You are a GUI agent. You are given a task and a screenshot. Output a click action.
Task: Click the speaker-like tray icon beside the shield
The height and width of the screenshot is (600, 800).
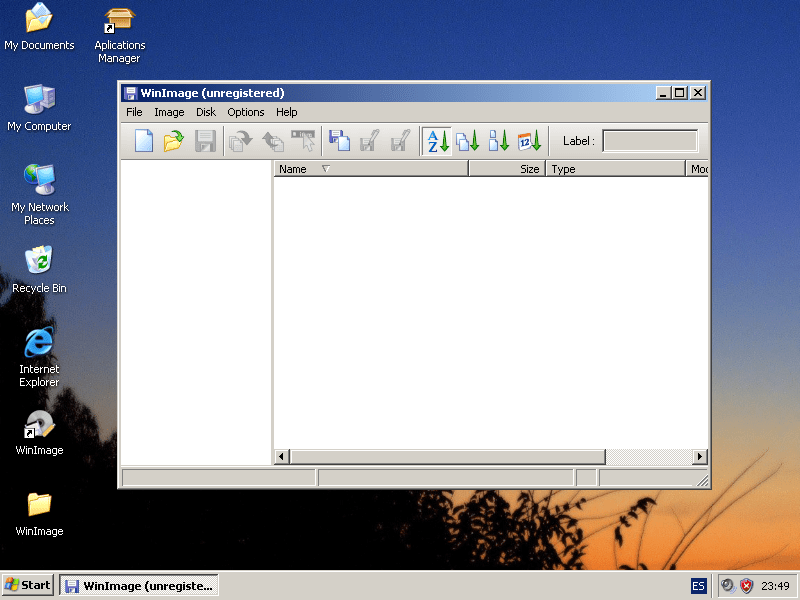728,586
